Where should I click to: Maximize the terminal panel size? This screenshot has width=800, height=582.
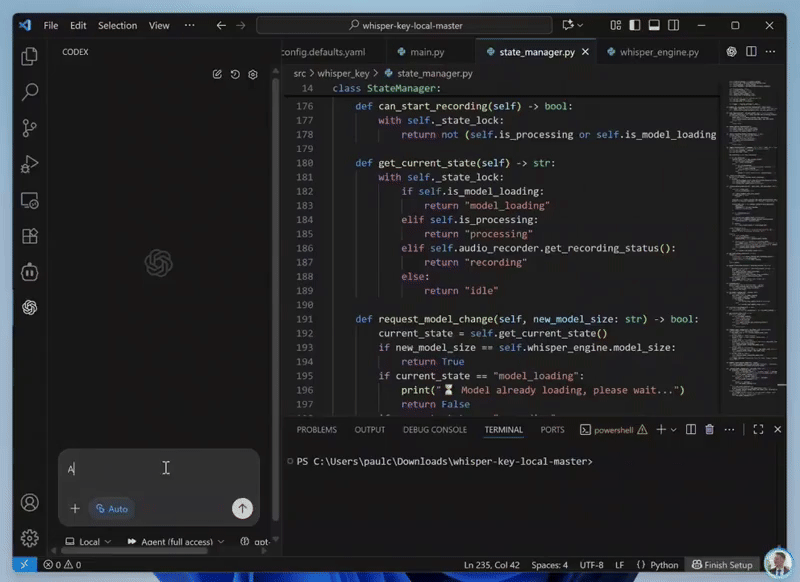[758, 429]
